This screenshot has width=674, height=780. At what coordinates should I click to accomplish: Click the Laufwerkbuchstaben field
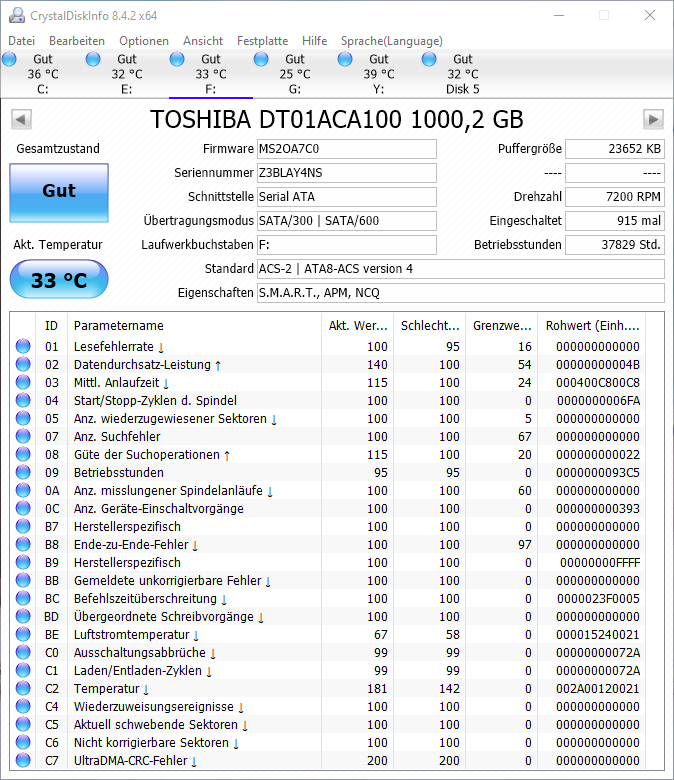click(347, 245)
